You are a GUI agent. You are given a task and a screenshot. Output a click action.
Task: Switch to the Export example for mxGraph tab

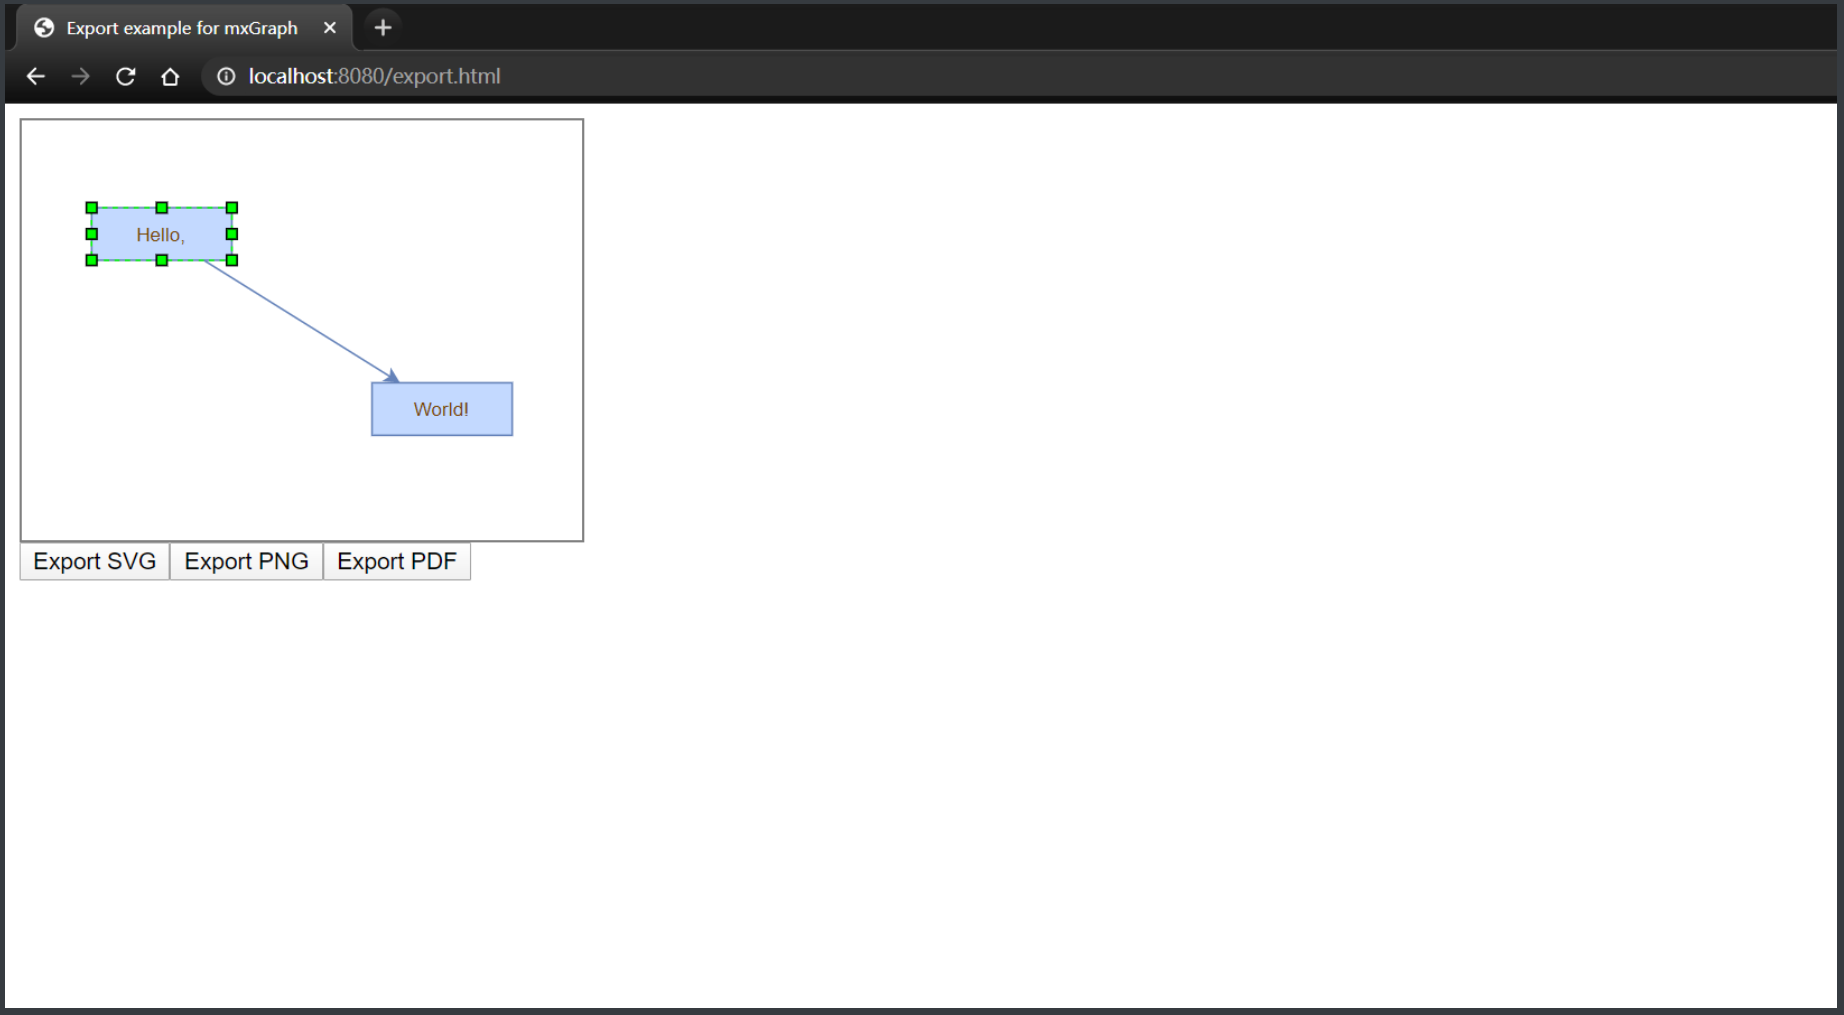[x=180, y=27]
